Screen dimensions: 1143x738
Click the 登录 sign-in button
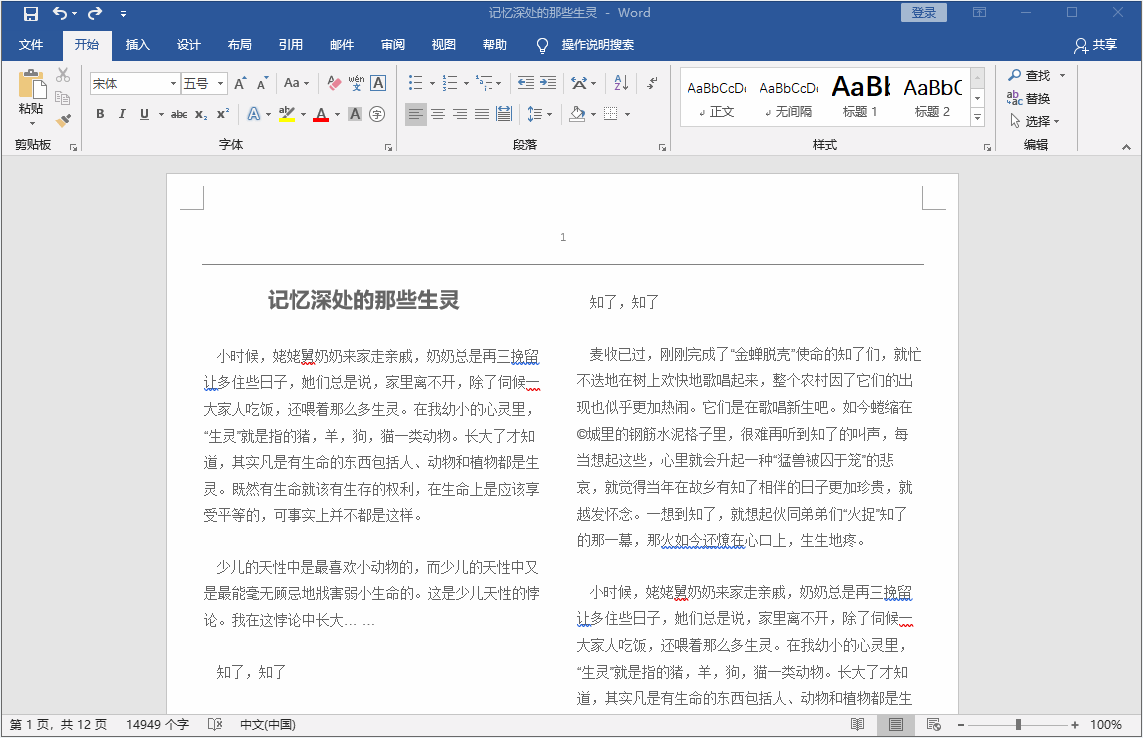click(x=923, y=13)
